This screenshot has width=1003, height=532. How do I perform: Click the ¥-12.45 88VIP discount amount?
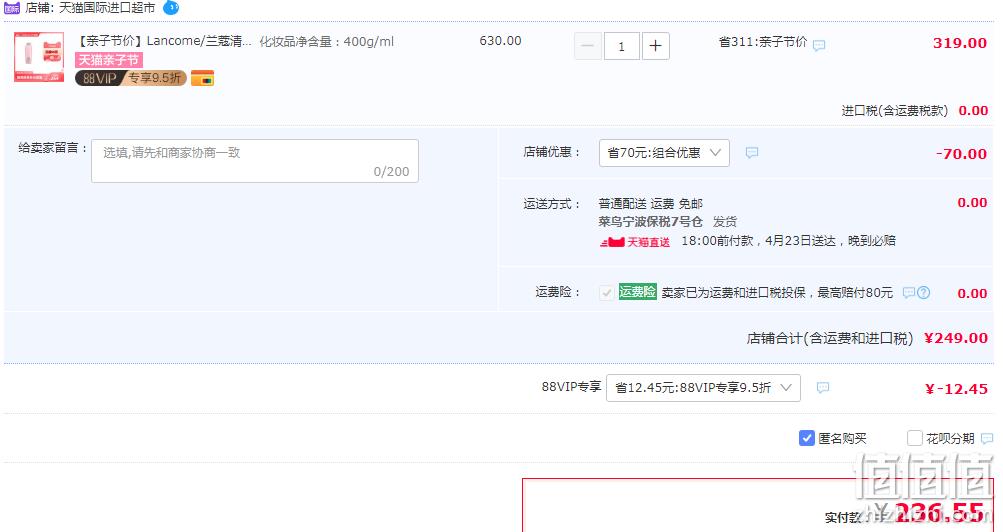coord(956,389)
